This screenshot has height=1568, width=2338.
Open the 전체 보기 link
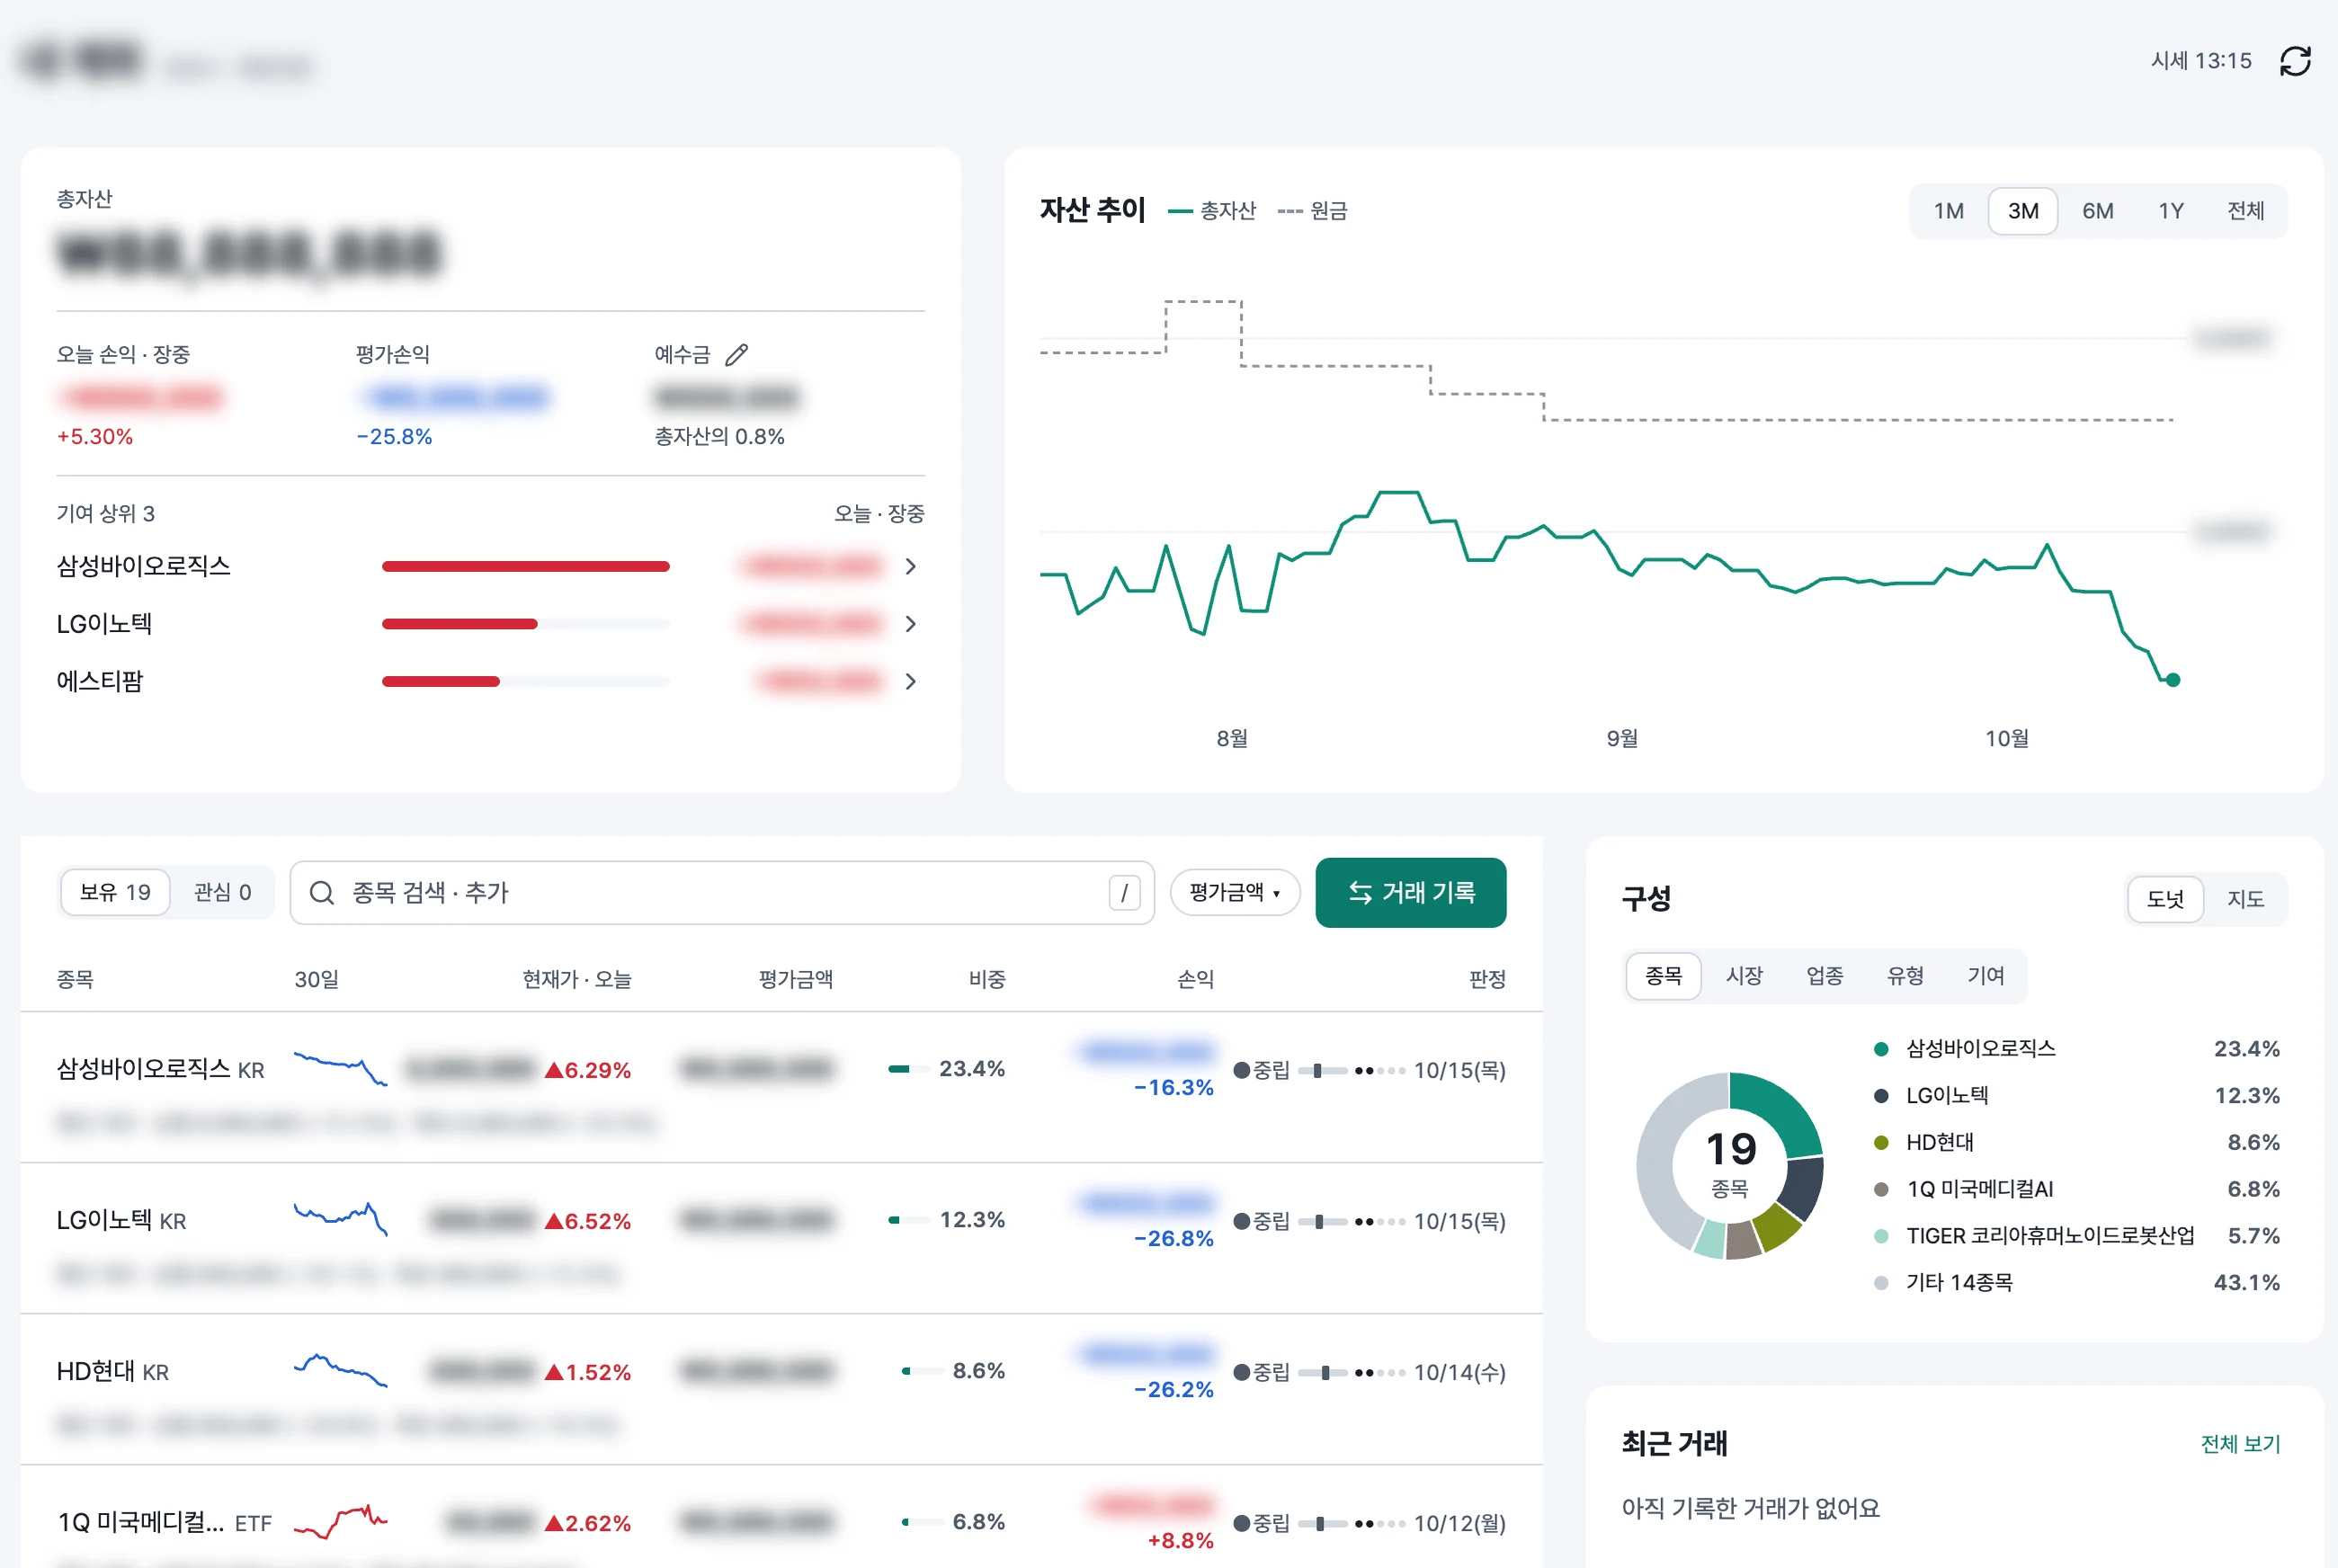click(x=2240, y=1444)
